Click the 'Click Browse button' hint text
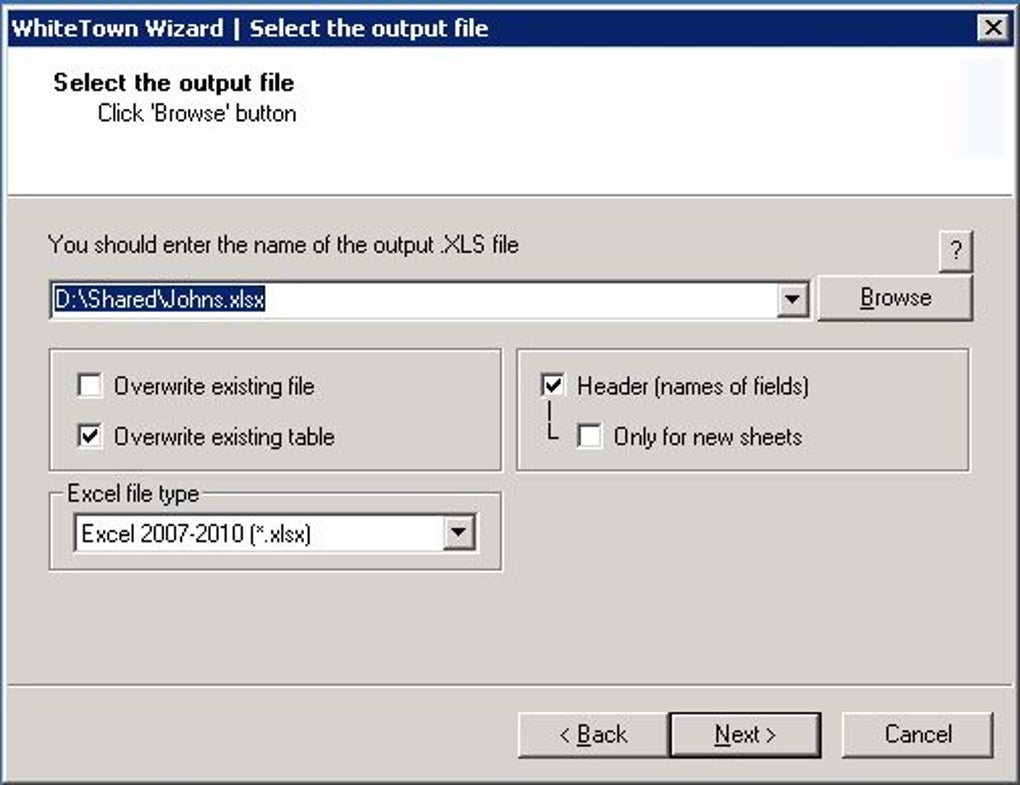 [197, 113]
